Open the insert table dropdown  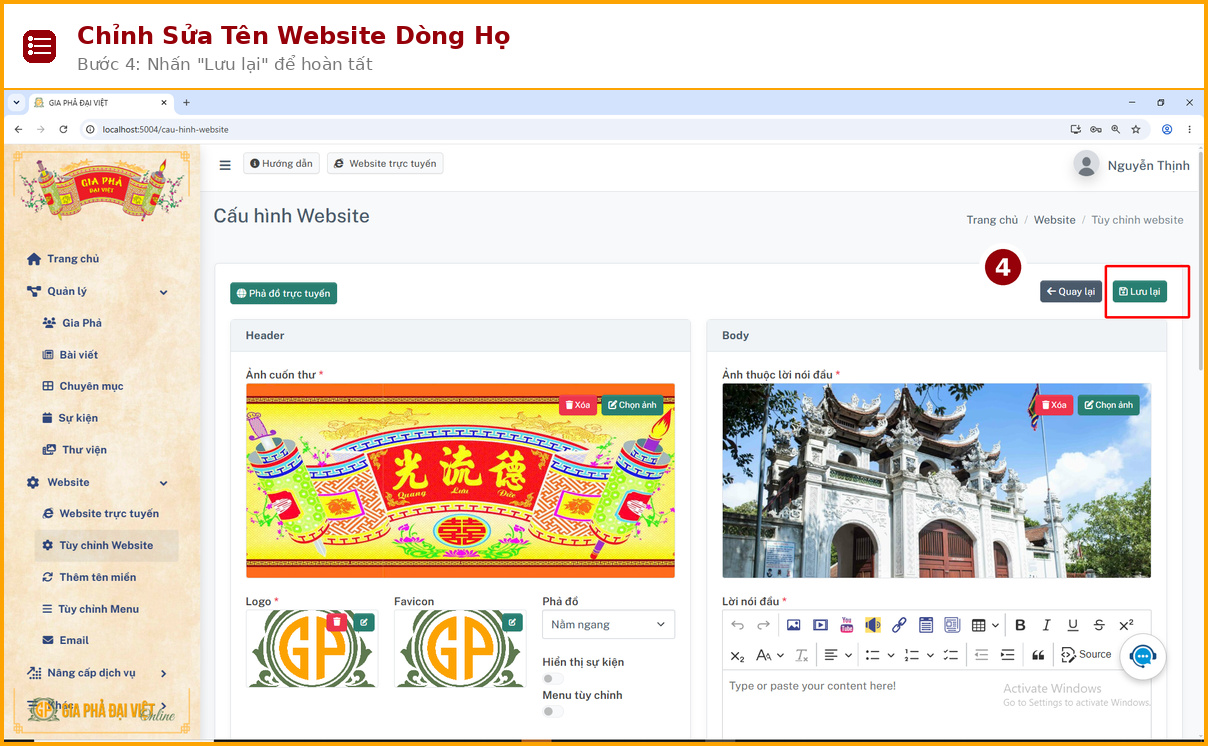pos(985,625)
